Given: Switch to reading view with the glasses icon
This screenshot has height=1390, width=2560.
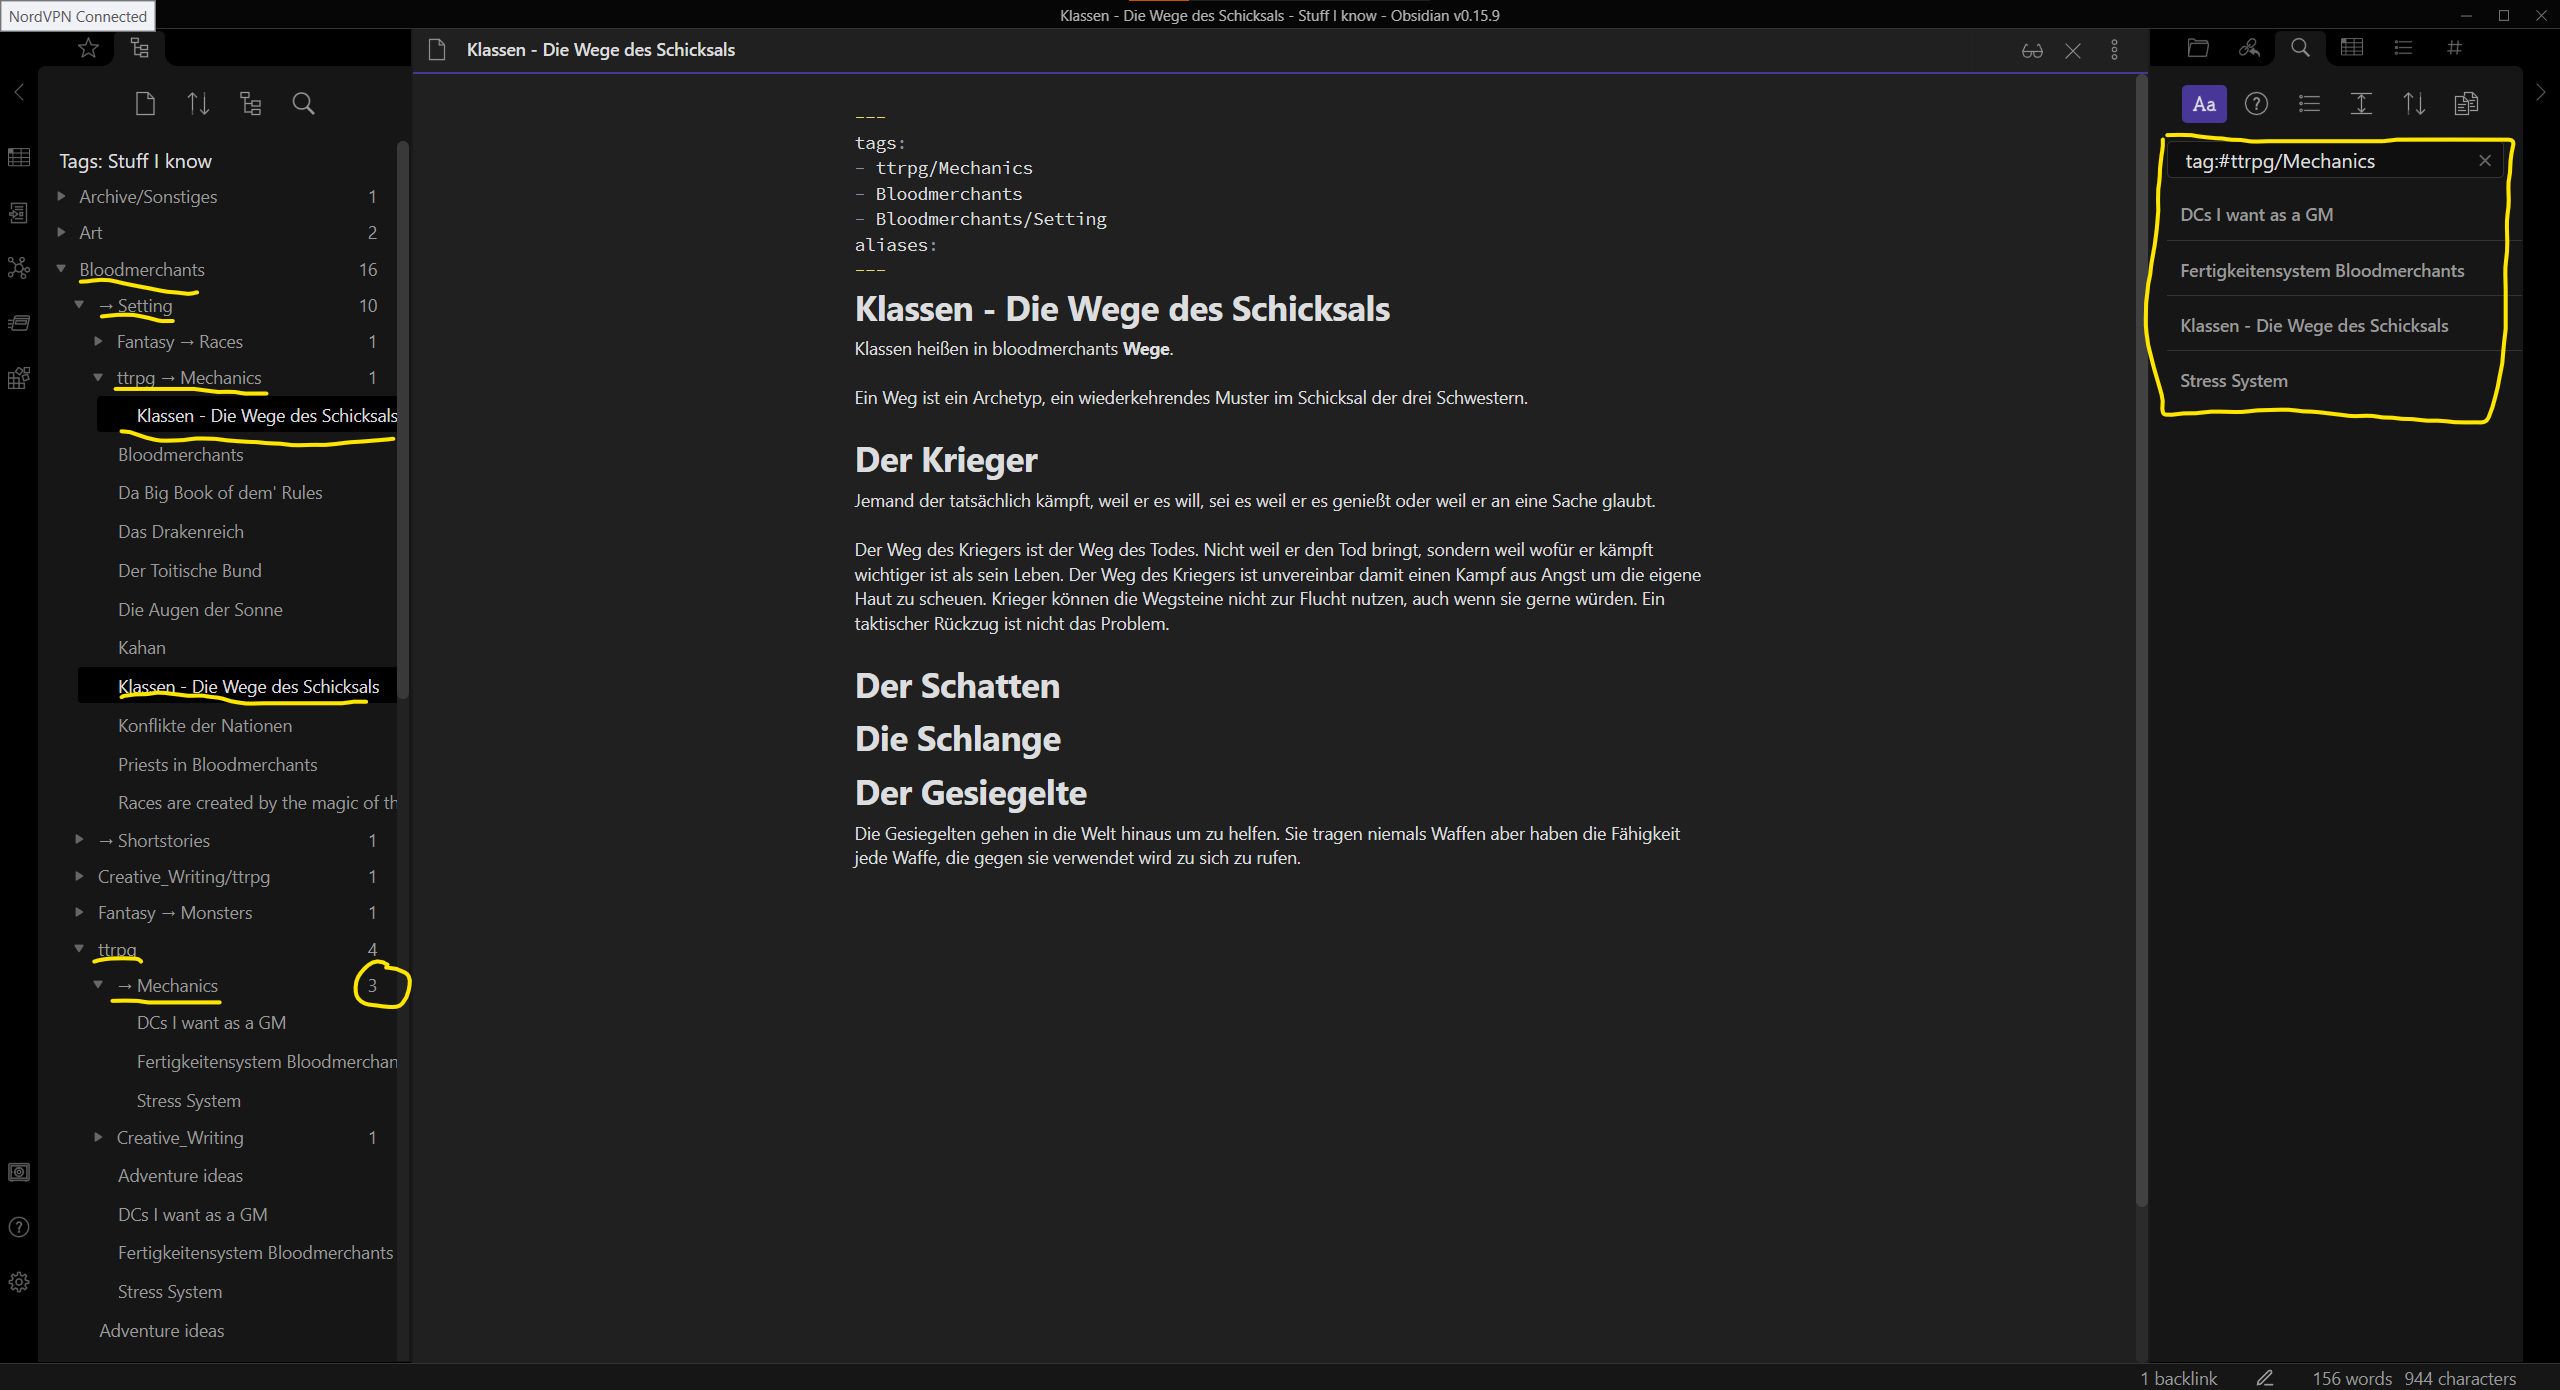Looking at the screenshot, I should click(2031, 50).
